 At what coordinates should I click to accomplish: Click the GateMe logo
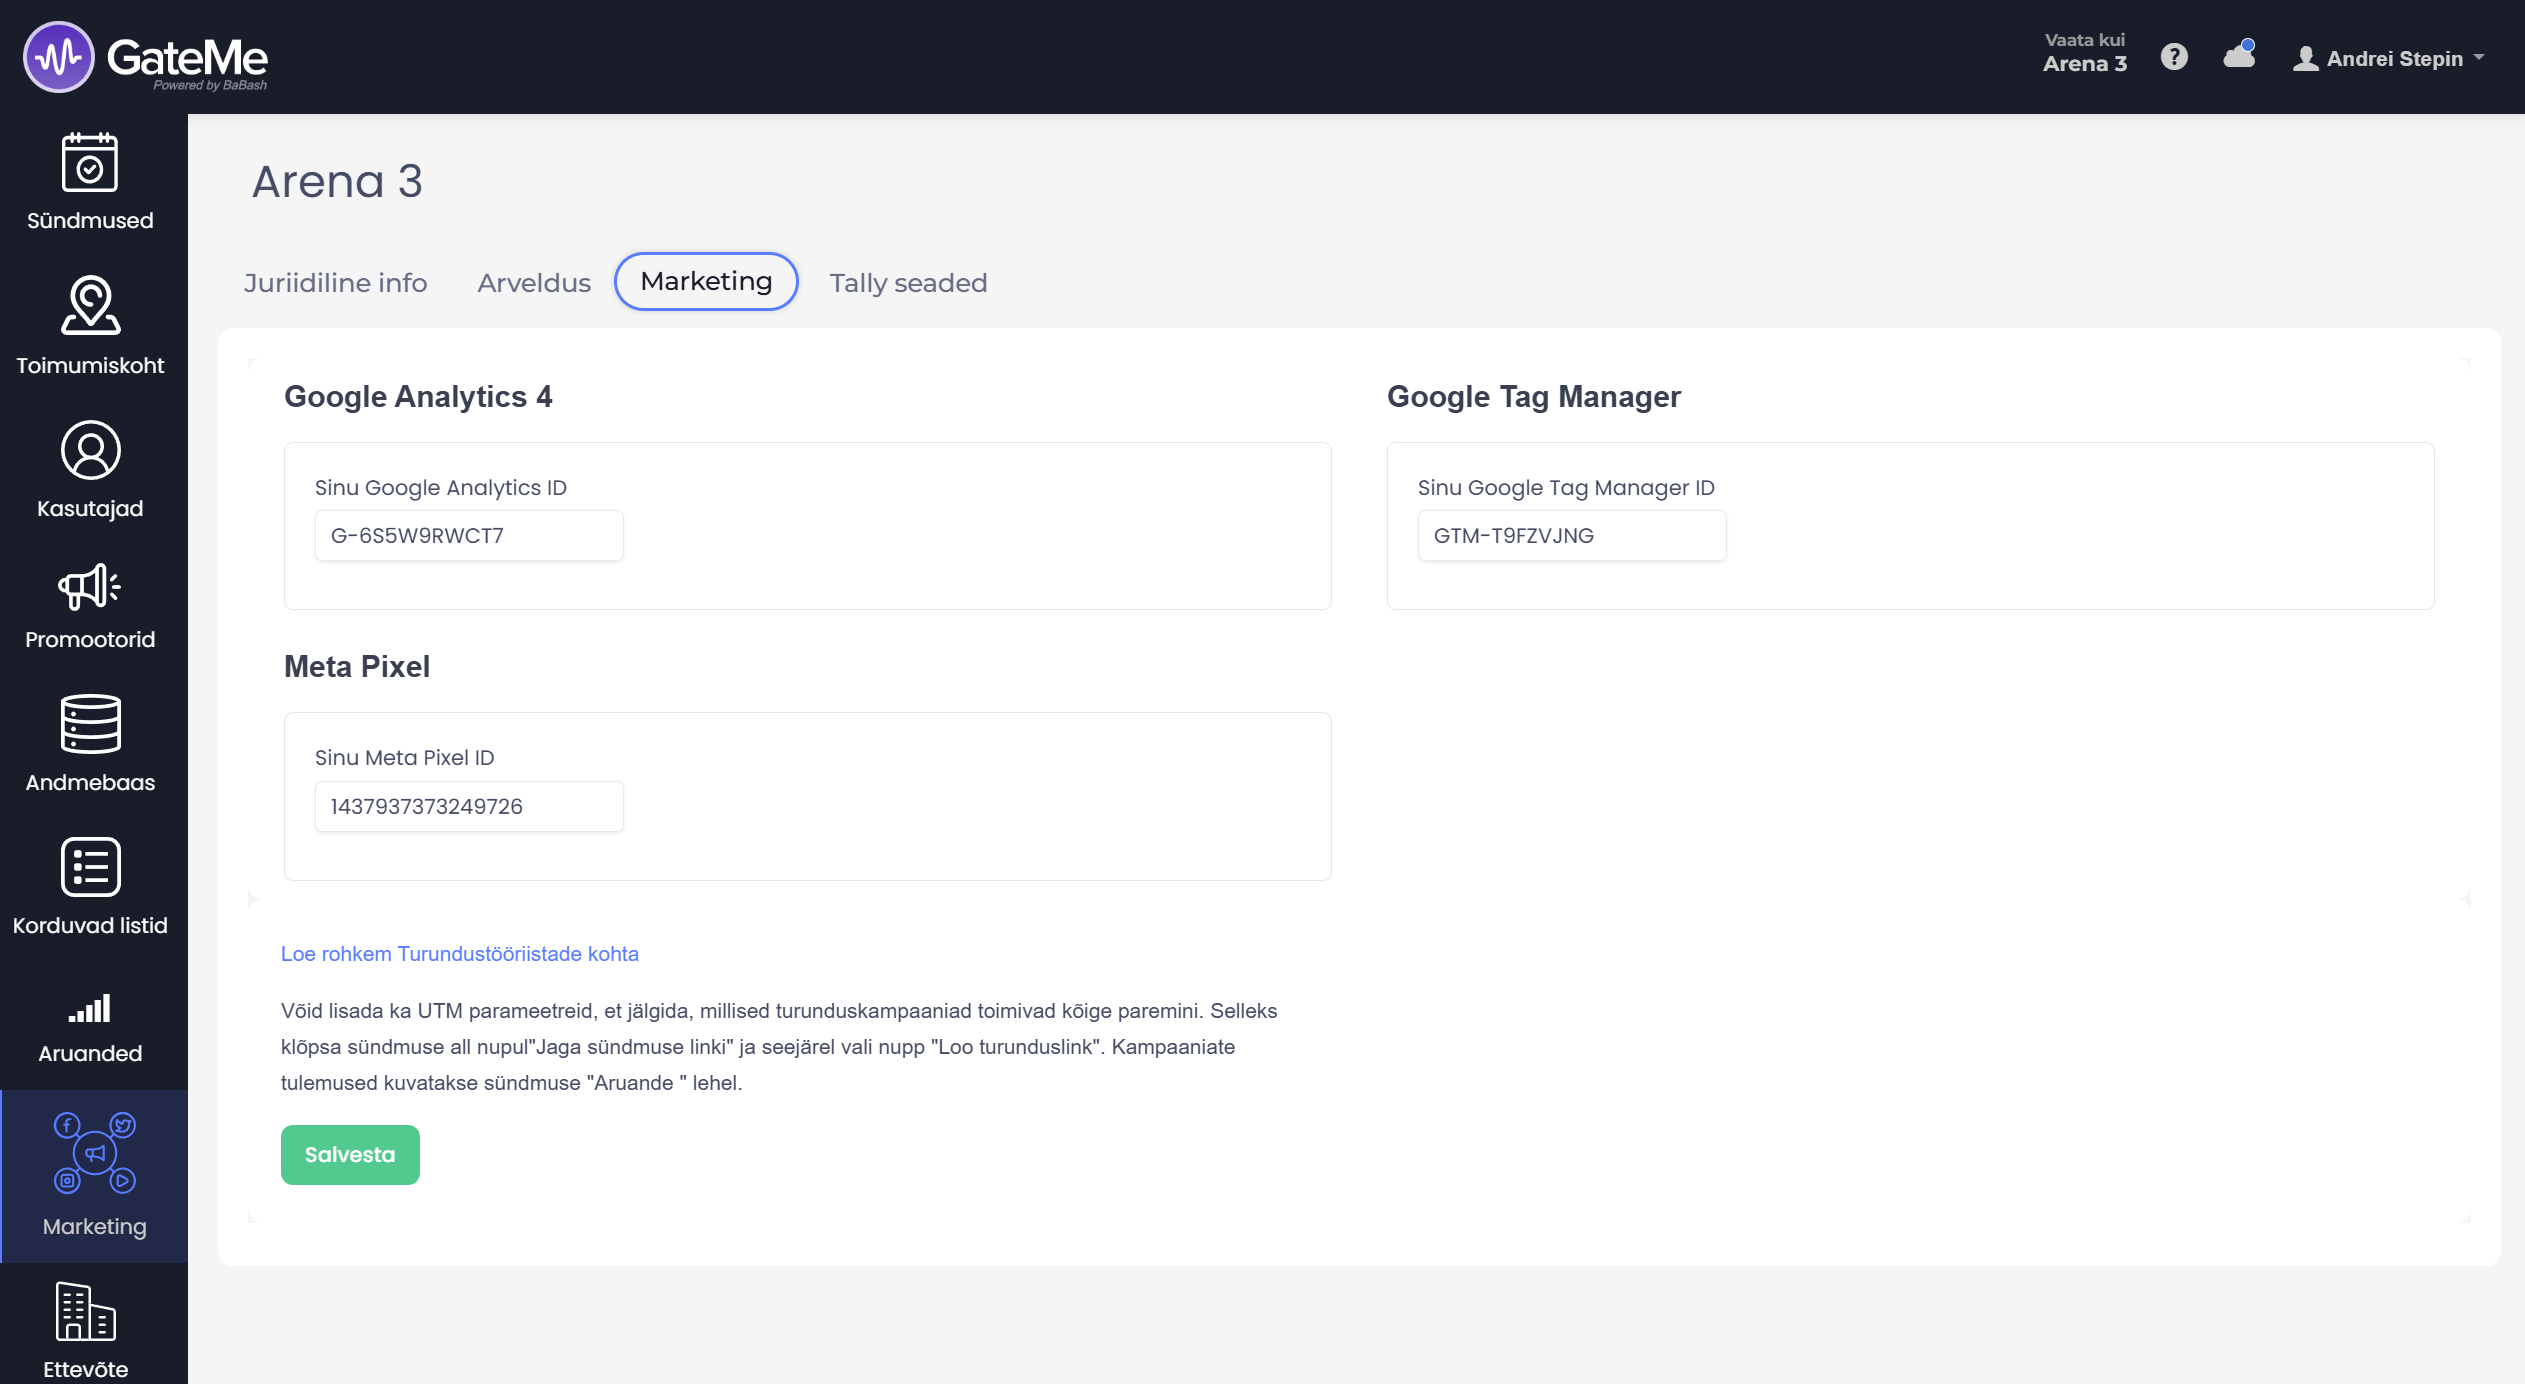click(146, 57)
